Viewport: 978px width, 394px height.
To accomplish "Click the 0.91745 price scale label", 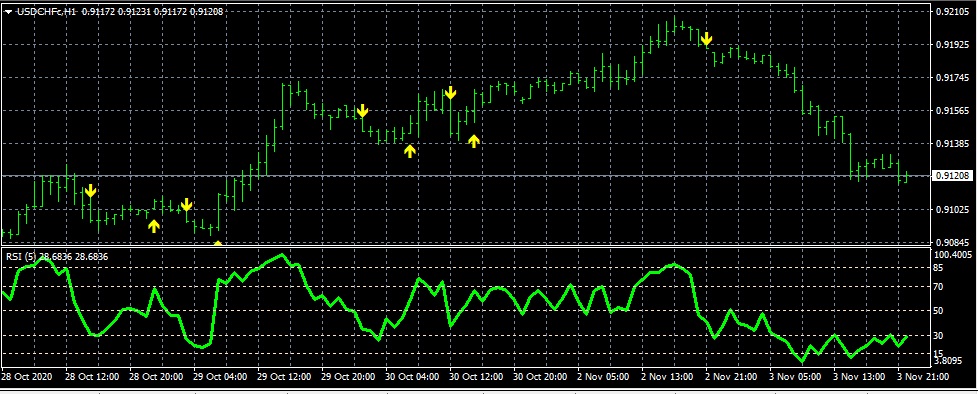I will pyautogui.click(x=952, y=78).
